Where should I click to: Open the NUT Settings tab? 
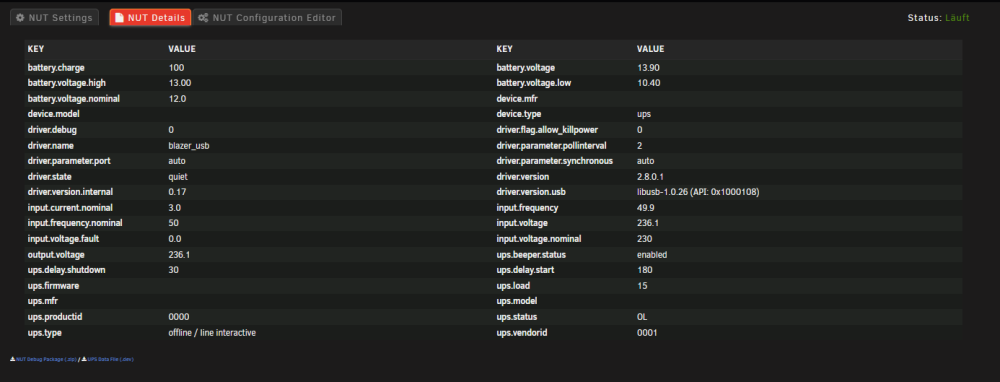pyautogui.click(x=54, y=18)
